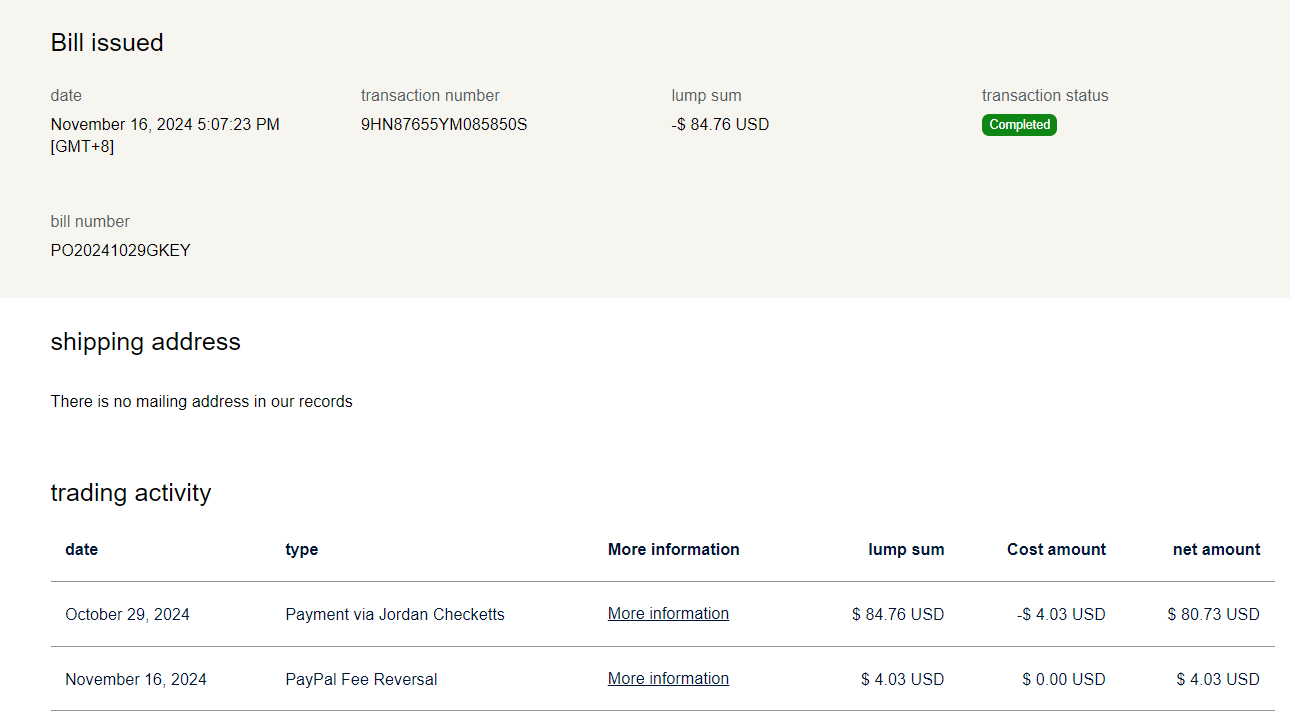Click the $ 80.73 USD net amount
The height and width of the screenshot is (711, 1290).
pos(1213,615)
